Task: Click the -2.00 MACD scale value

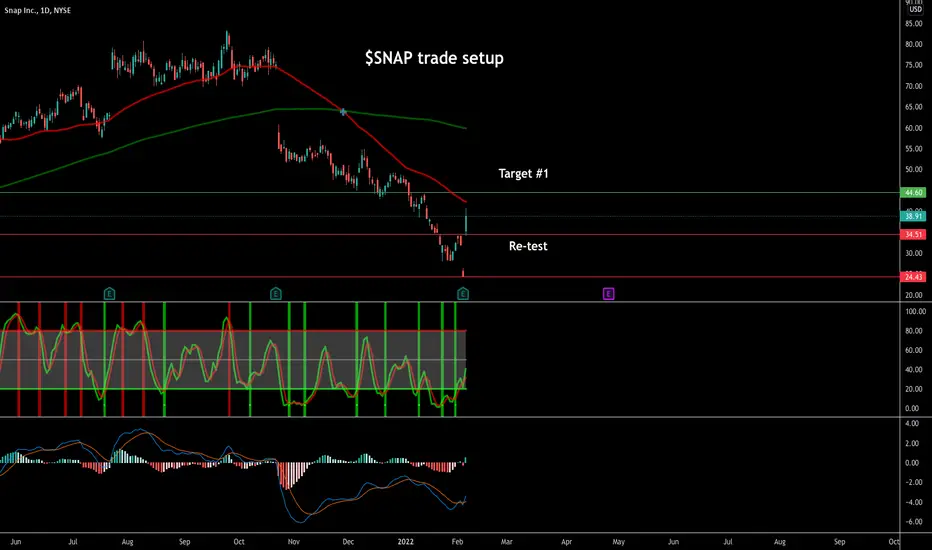Action: [x=912, y=483]
